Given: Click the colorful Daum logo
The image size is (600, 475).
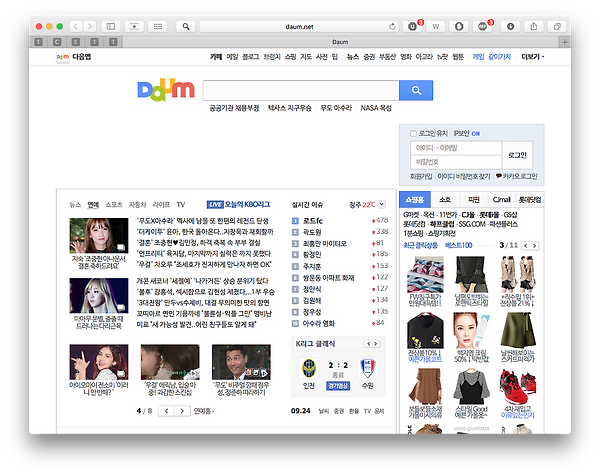Looking at the screenshot, I should pos(166,90).
